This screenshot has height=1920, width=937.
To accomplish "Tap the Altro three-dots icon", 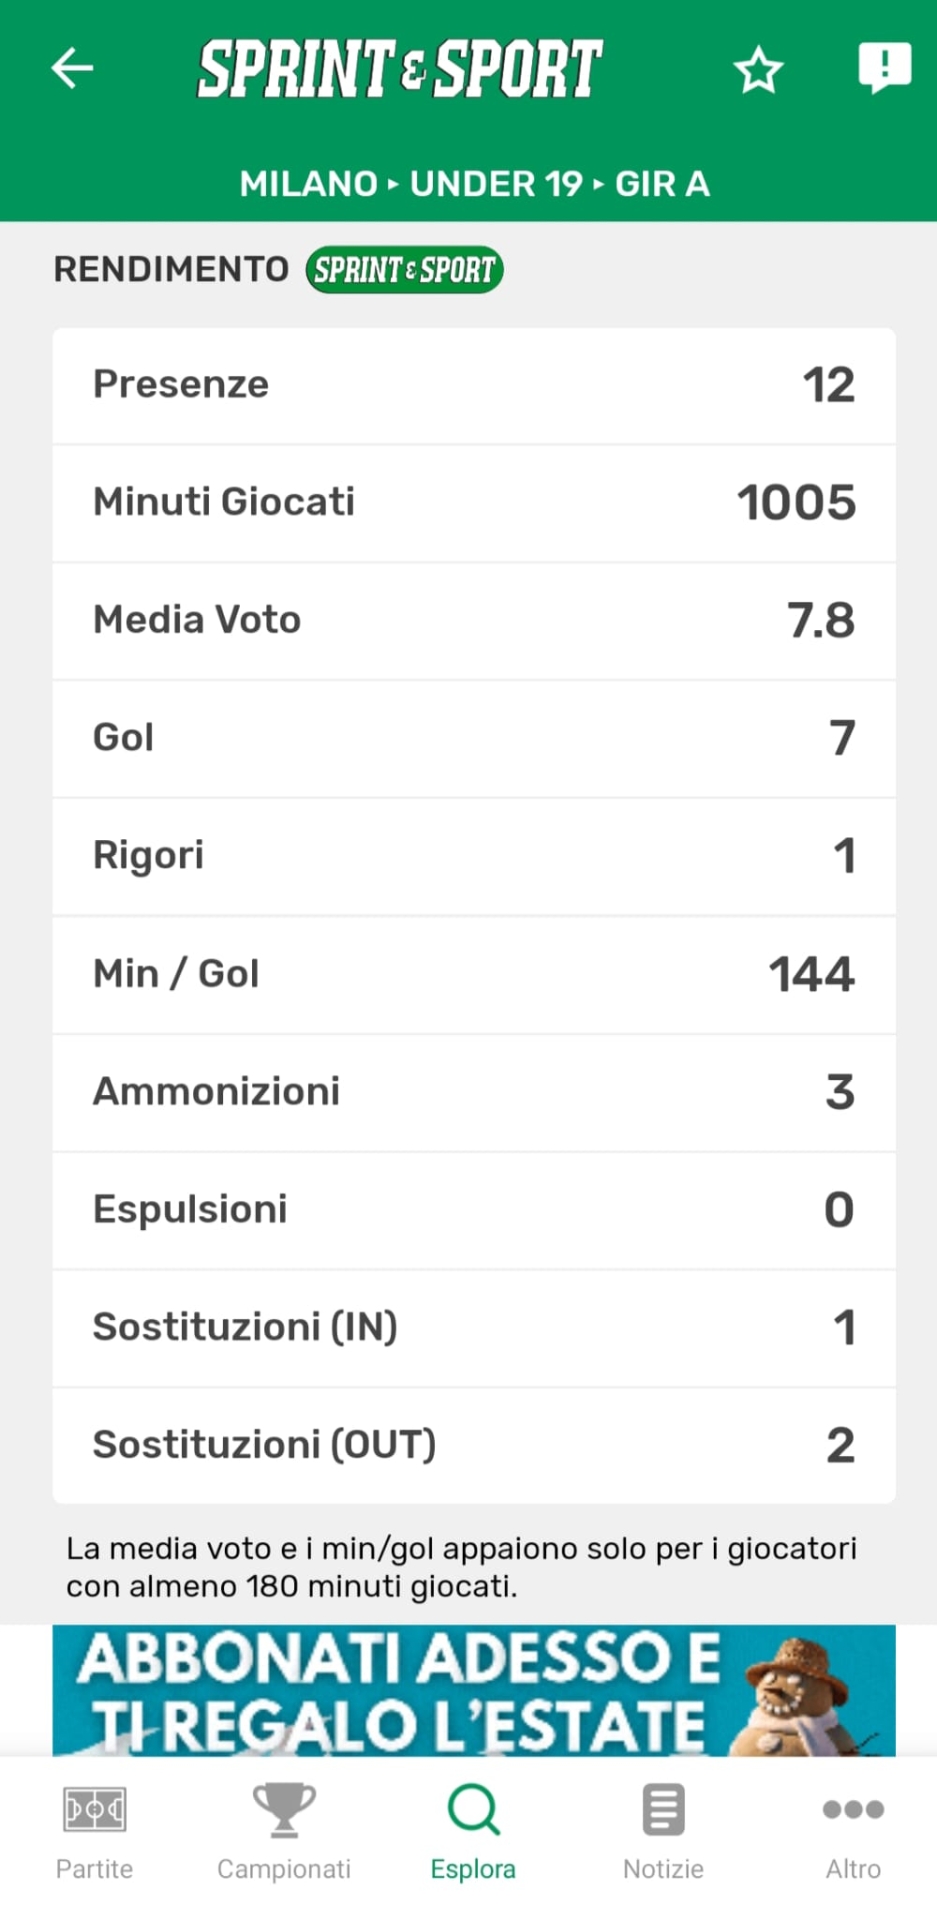I will tap(853, 1810).
